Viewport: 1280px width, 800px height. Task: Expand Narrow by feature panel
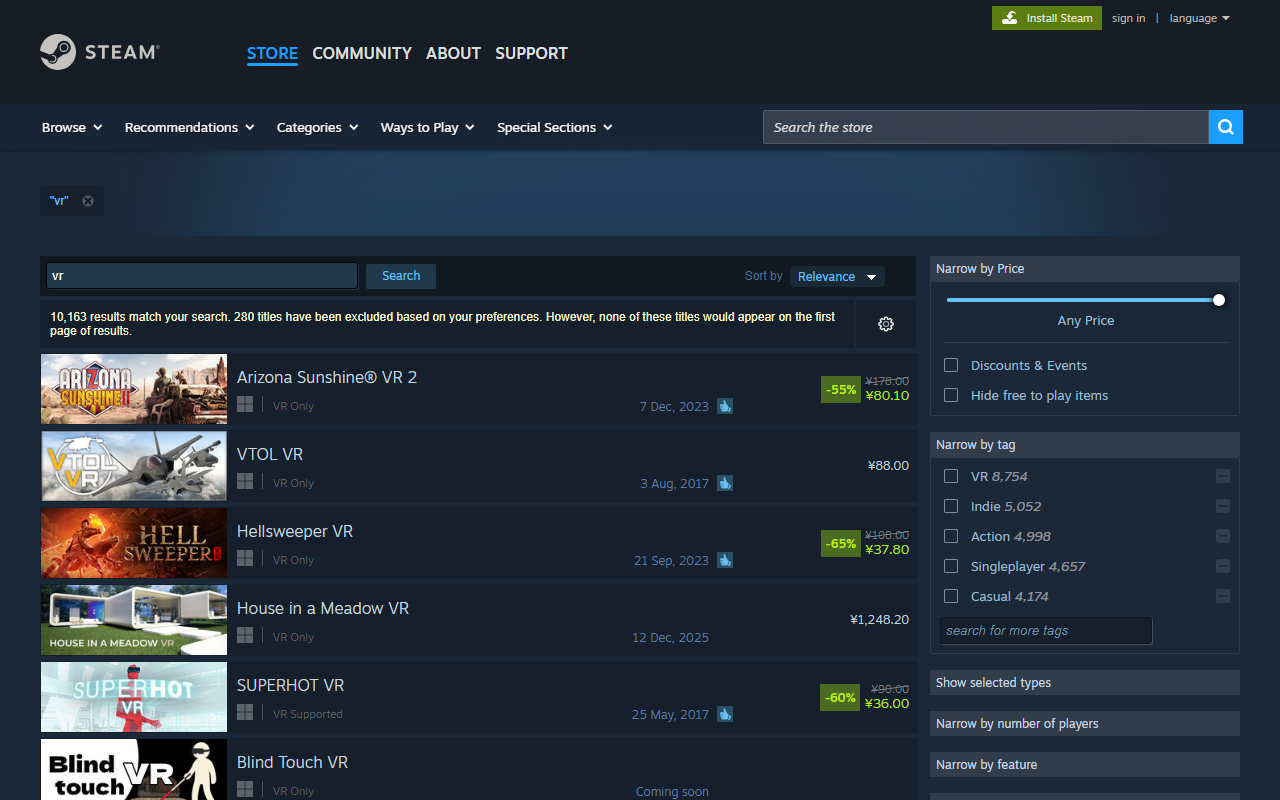pos(1085,764)
